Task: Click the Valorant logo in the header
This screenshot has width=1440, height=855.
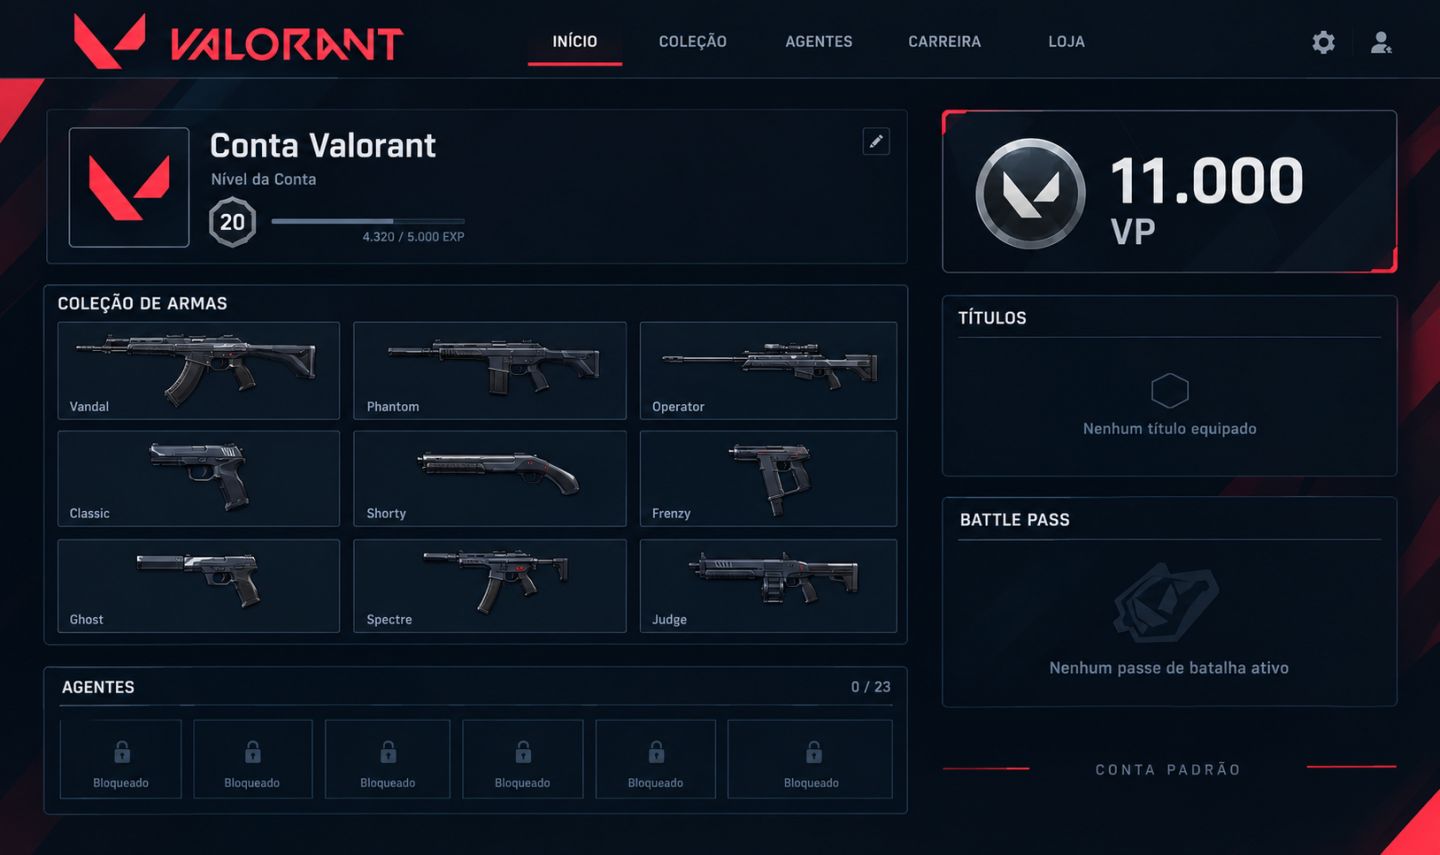Action: click(238, 41)
